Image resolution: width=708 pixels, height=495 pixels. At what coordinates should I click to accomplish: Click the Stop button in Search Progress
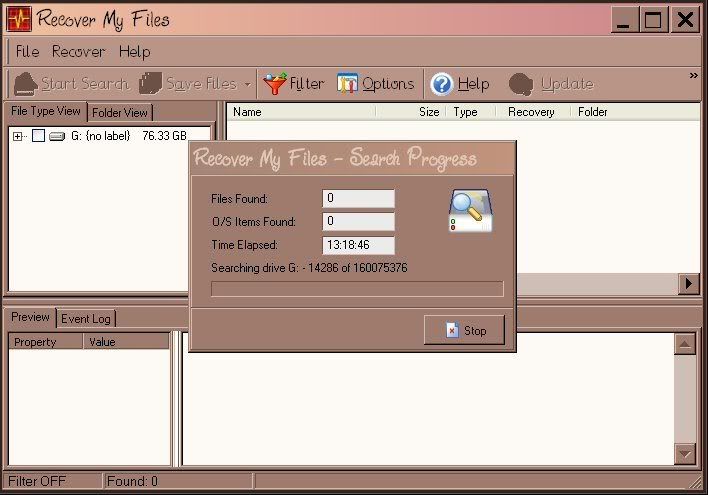click(x=465, y=331)
